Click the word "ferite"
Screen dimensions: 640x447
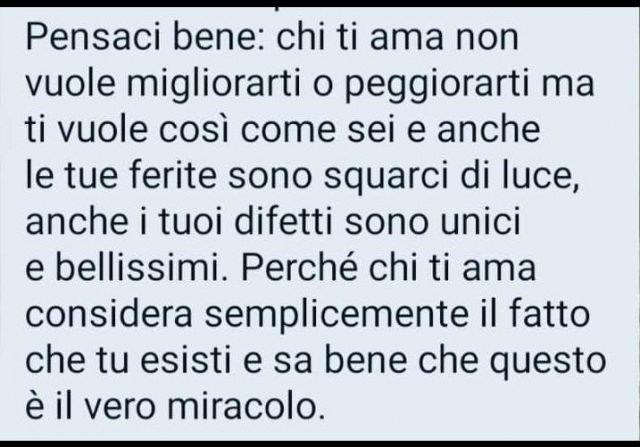173,175
